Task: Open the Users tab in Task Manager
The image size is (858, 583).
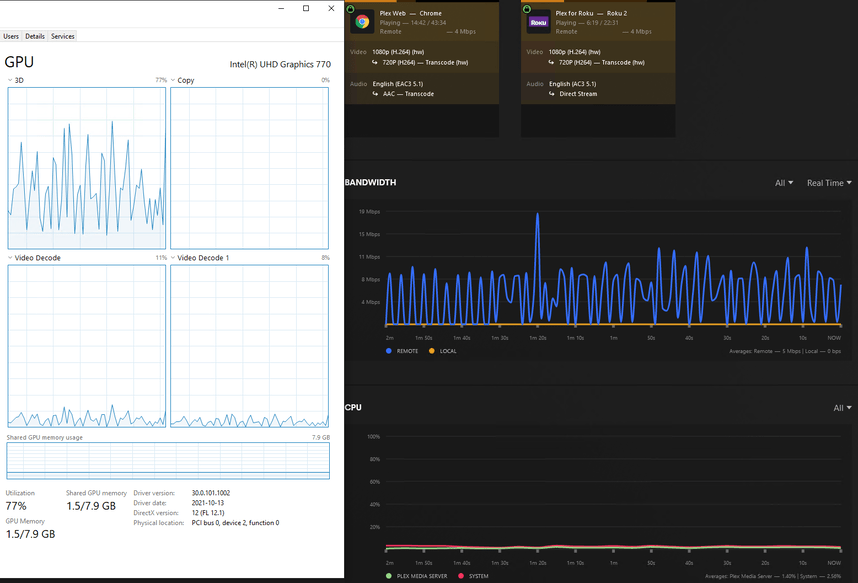Action: (11, 36)
